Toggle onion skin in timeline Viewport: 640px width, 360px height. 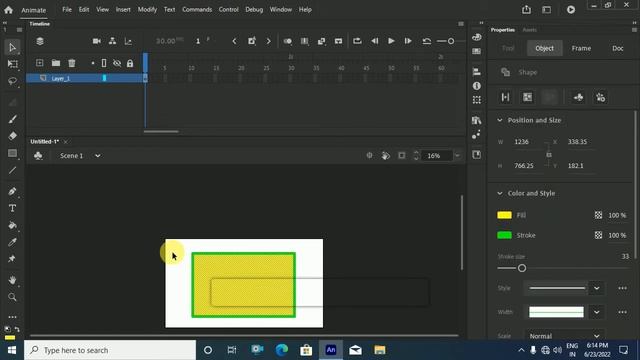288,41
